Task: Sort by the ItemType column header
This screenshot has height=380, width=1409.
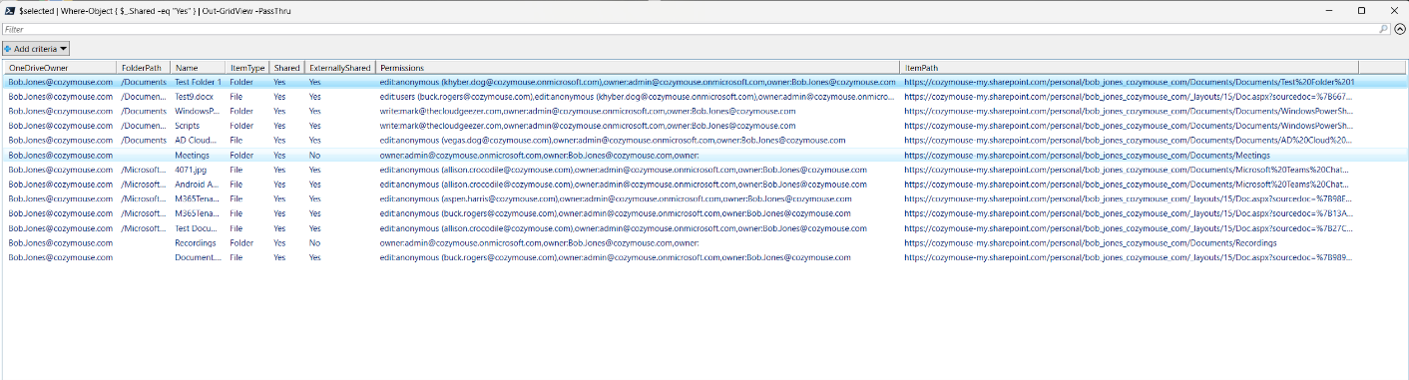Action: (x=248, y=67)
